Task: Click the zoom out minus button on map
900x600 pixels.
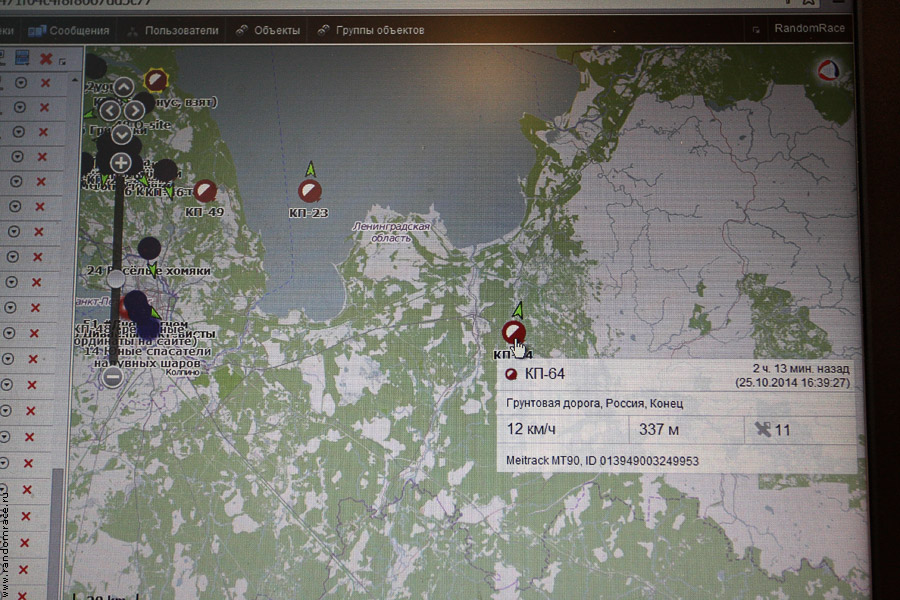Action: point(112,377)
